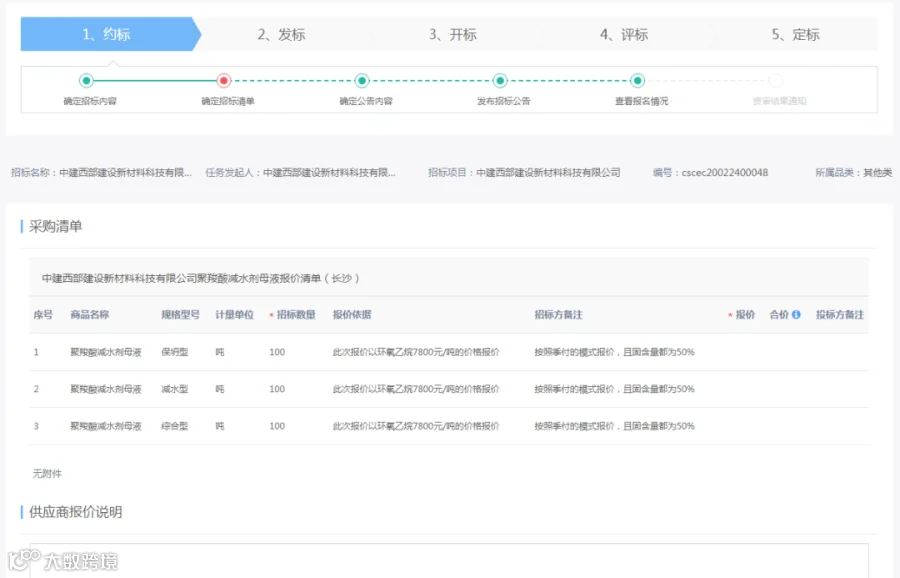Click the info icon beside 合价
Image resolution: width=900 pixels, height=578 pixels.
(796, 315)
